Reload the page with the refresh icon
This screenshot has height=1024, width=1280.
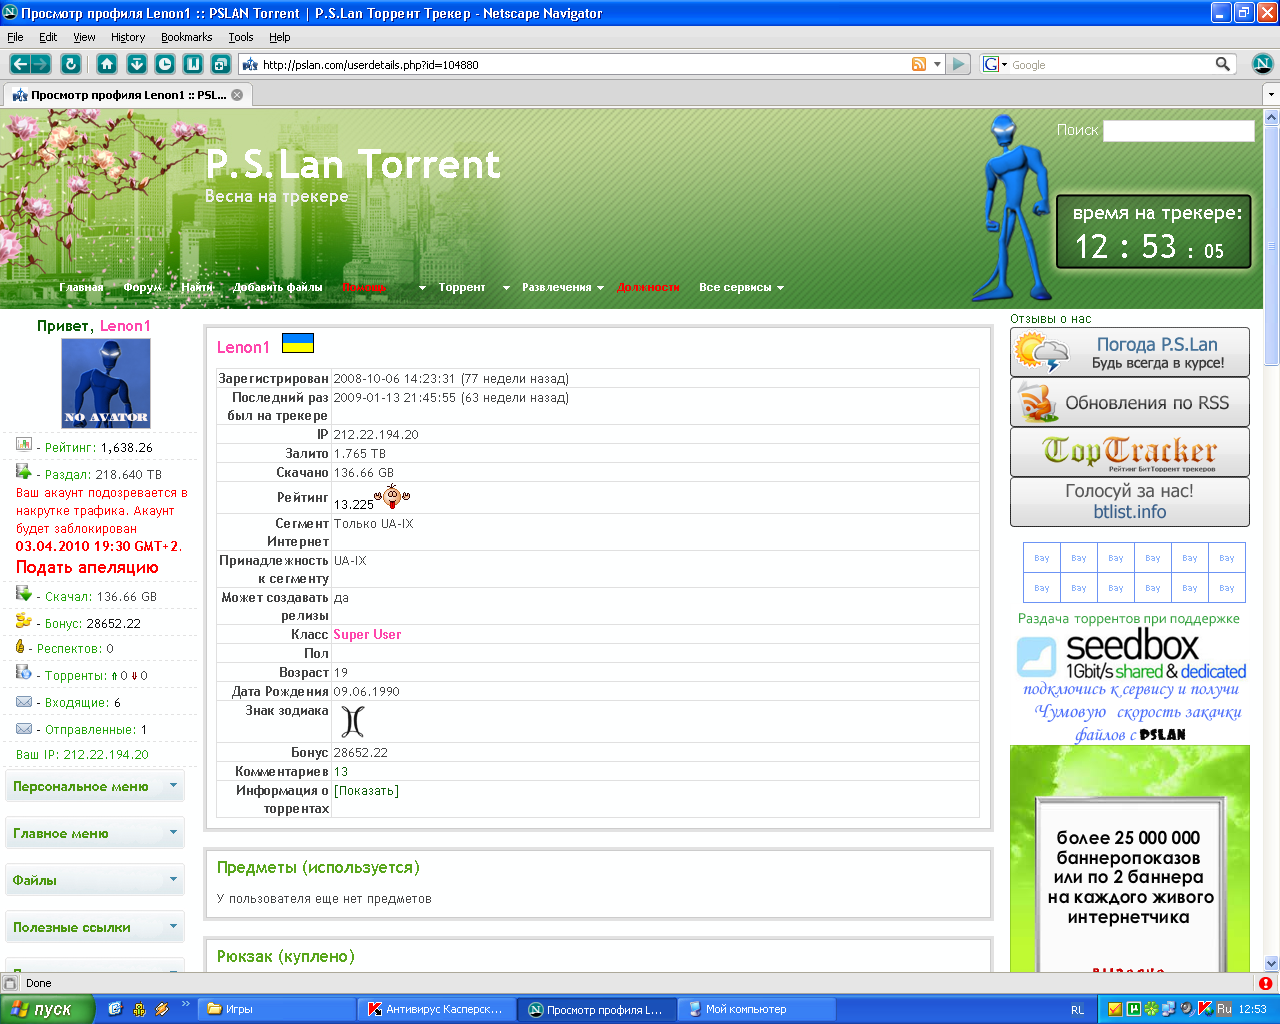pos(71,64)
